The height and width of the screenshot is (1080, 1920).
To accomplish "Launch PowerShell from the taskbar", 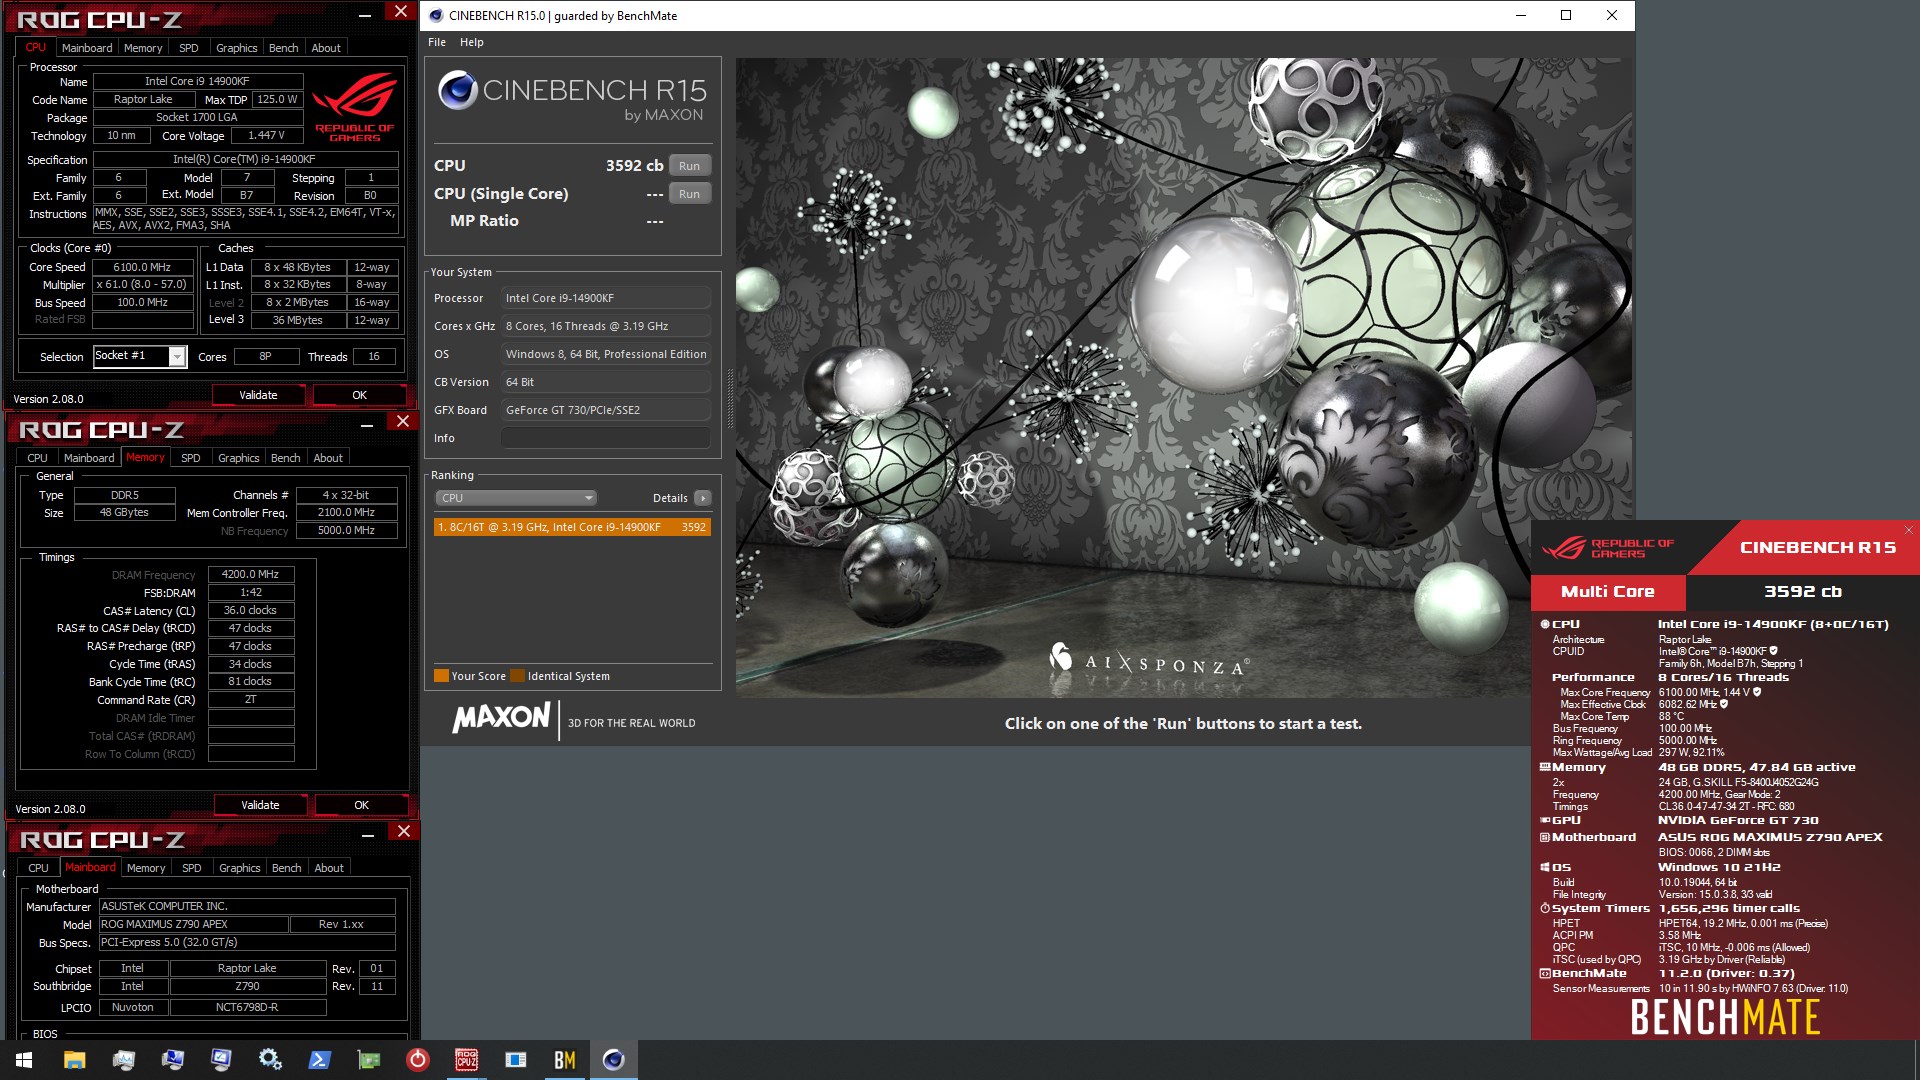I will click(319, 1060).
